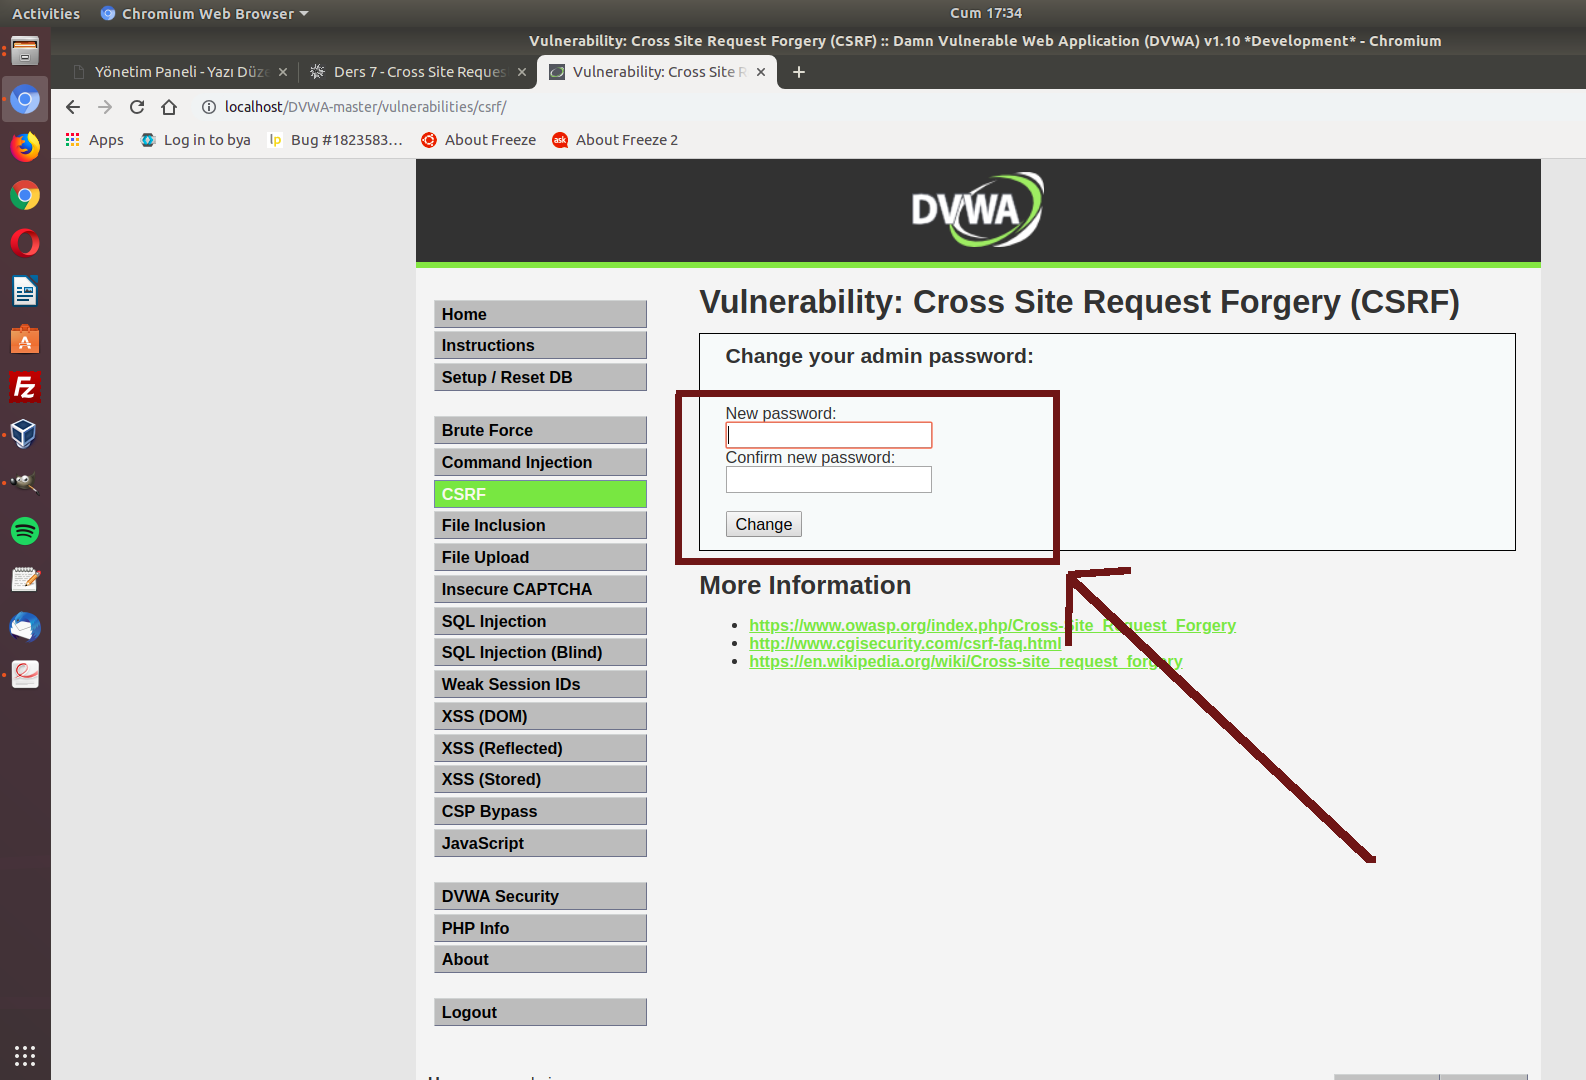Open the SQL Injection (Blind) page
Image resolution: width=1586 pixels, height=1080 pixels.
coord(540,652)
